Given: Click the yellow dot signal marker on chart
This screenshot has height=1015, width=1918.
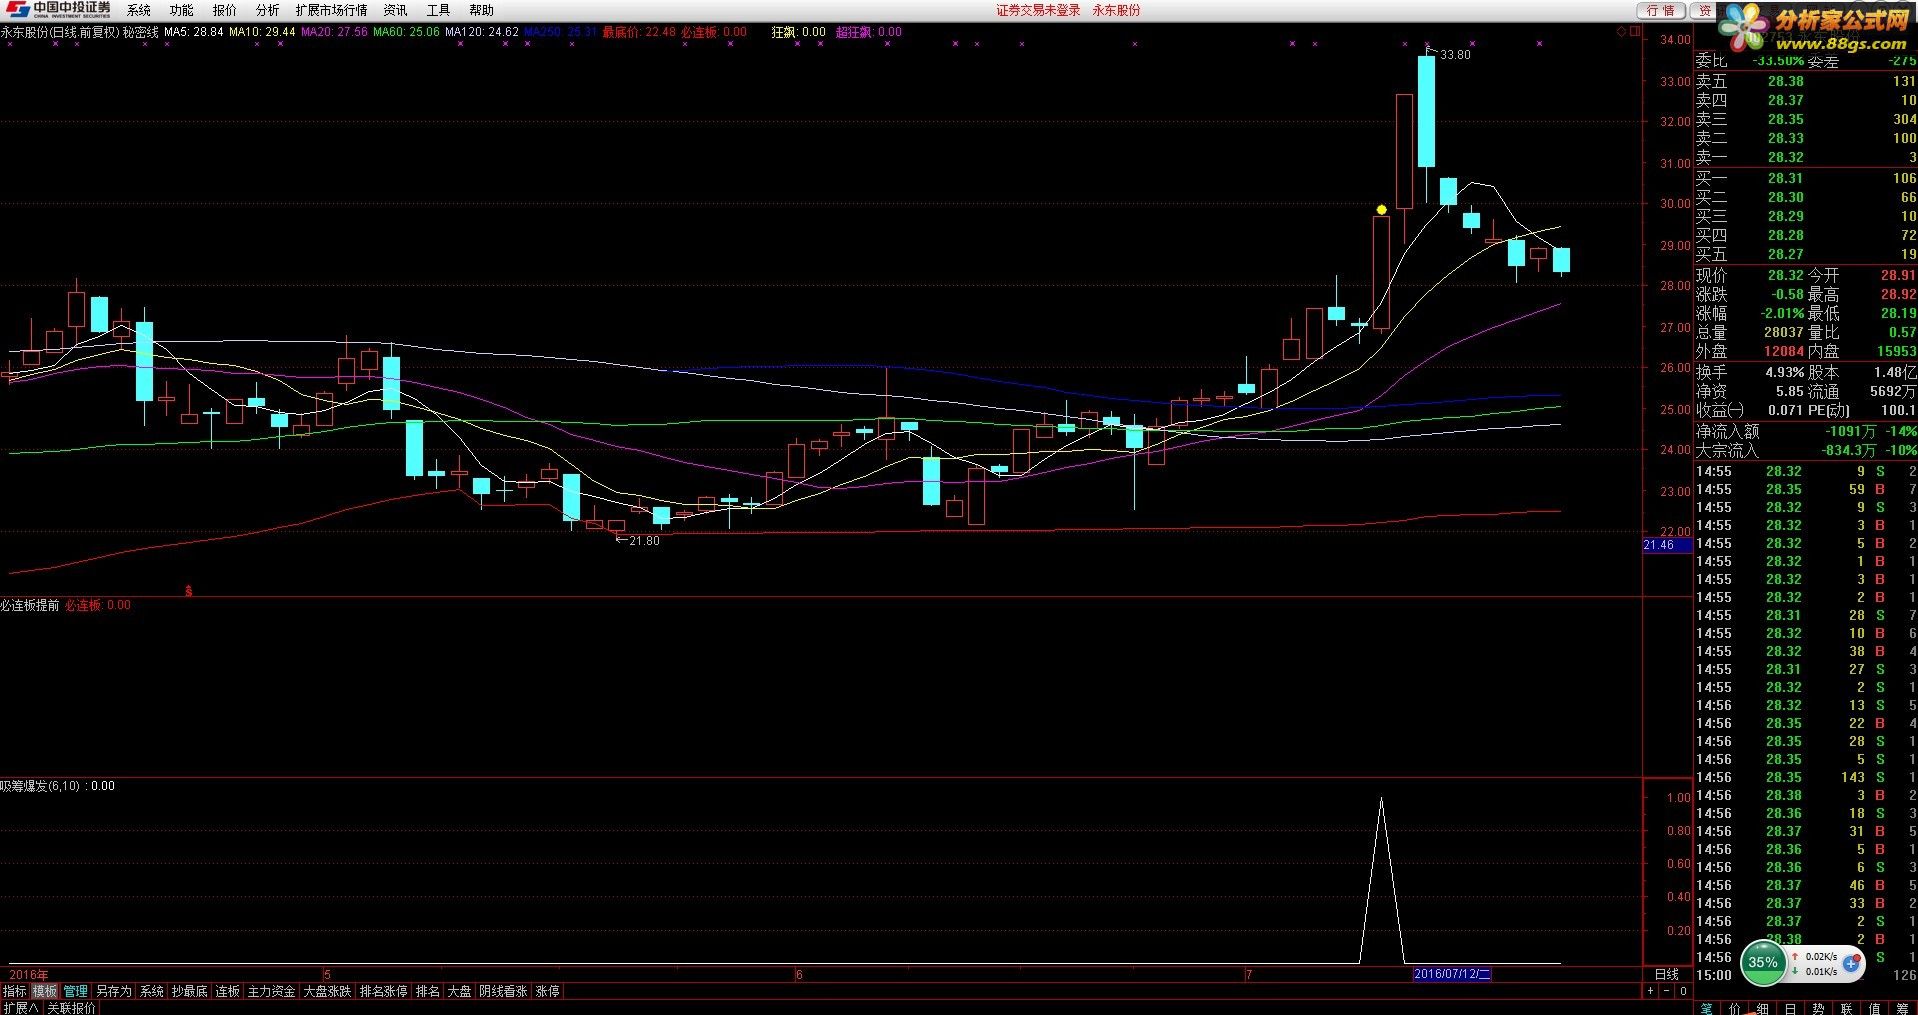Looking at the screenshot, I should point(1381,210).
